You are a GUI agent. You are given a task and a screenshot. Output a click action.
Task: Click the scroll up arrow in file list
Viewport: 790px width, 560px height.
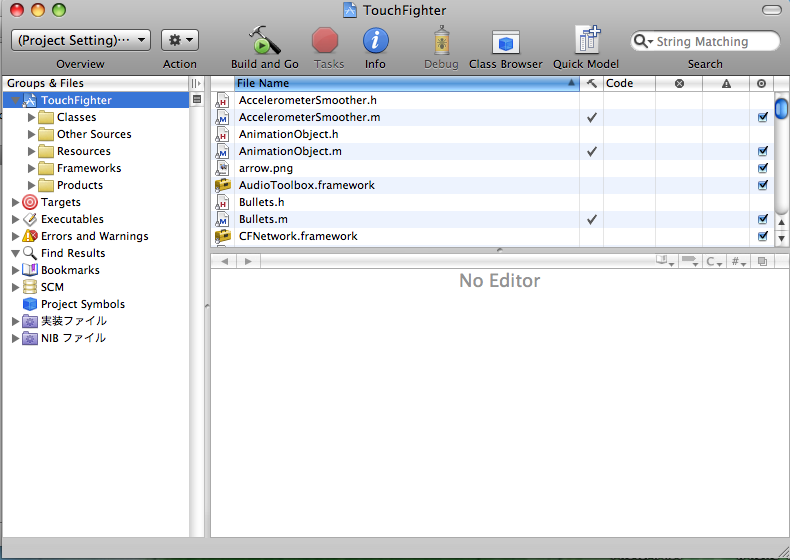pos(781,222)
